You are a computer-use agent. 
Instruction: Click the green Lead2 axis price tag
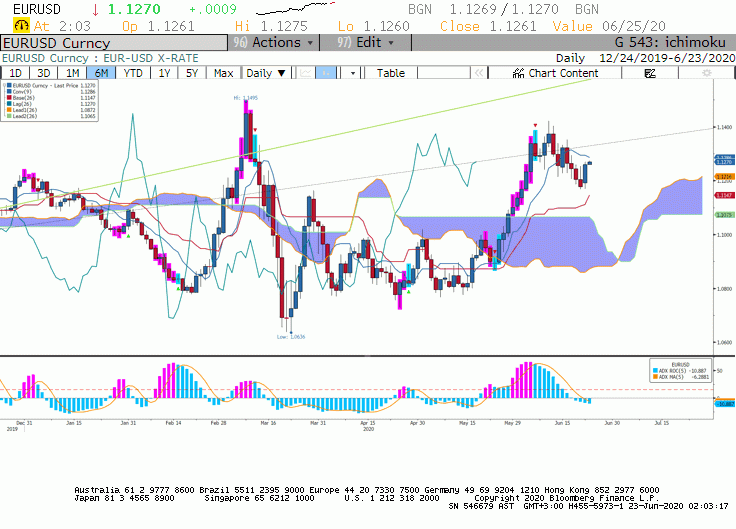(723, 215)
